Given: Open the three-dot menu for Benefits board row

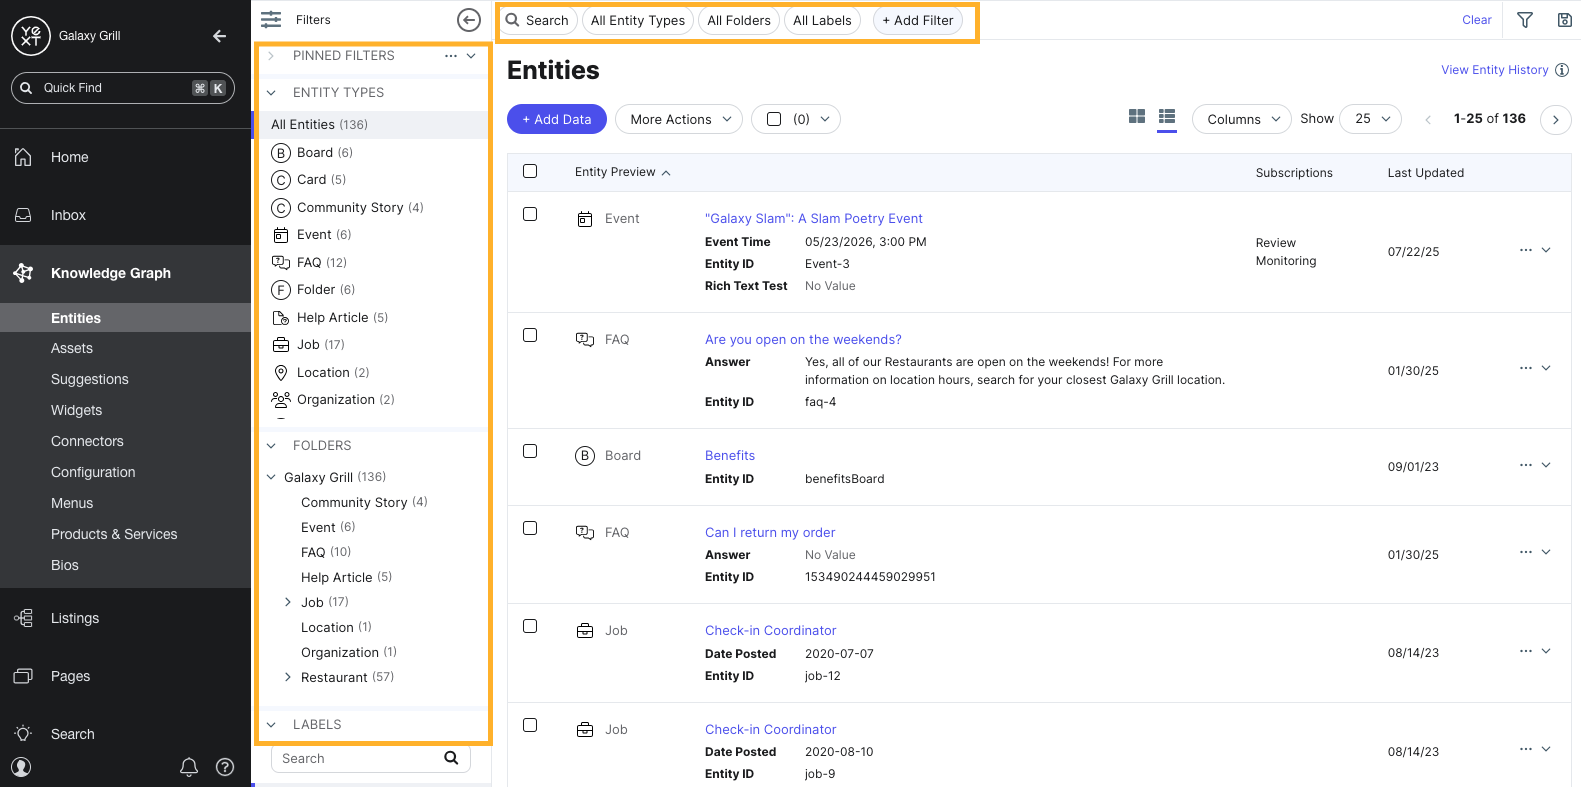Looking at the screenshot, I should click(x=1525, y=465).
